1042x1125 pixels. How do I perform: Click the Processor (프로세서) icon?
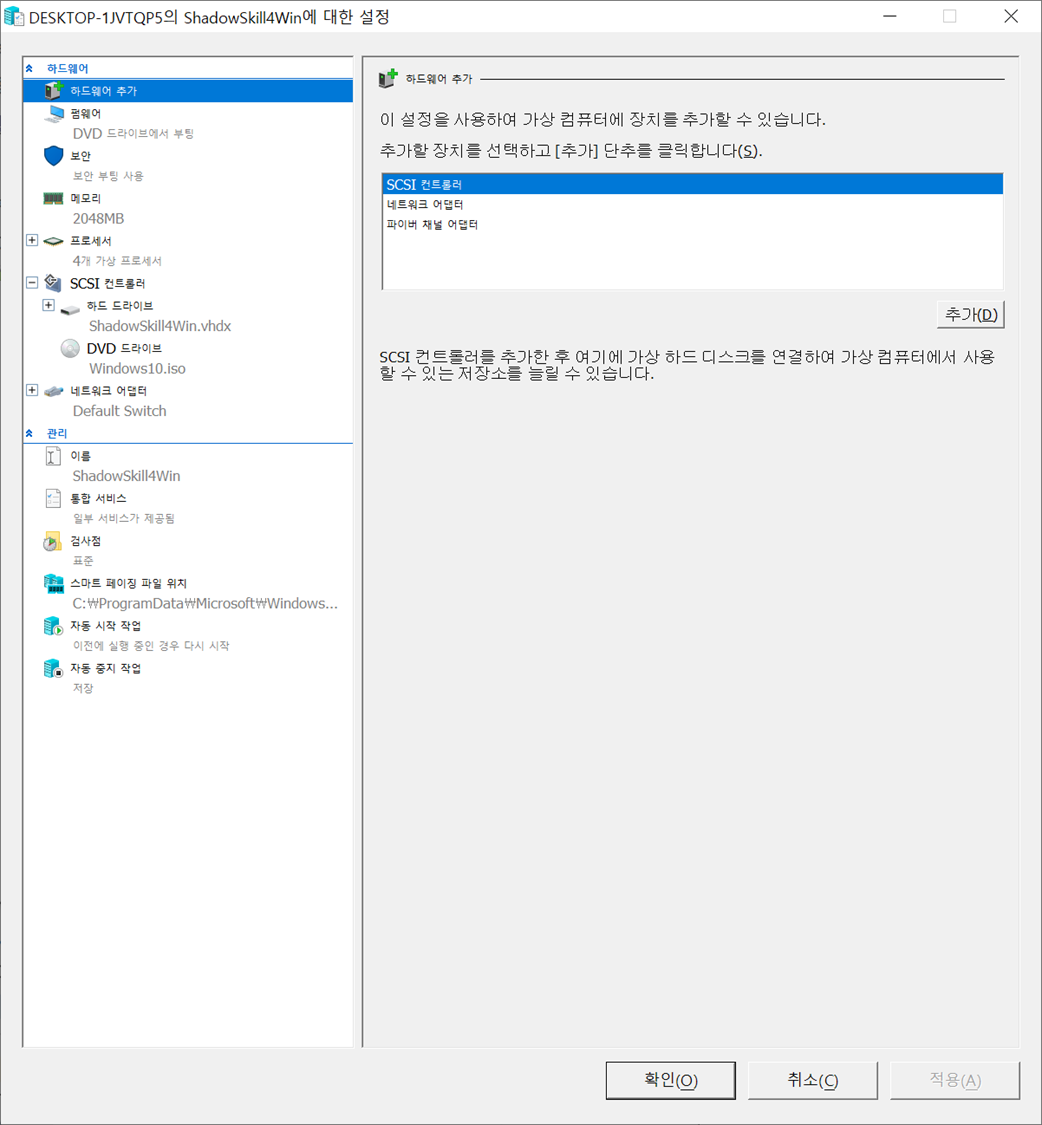pos(54,241)
